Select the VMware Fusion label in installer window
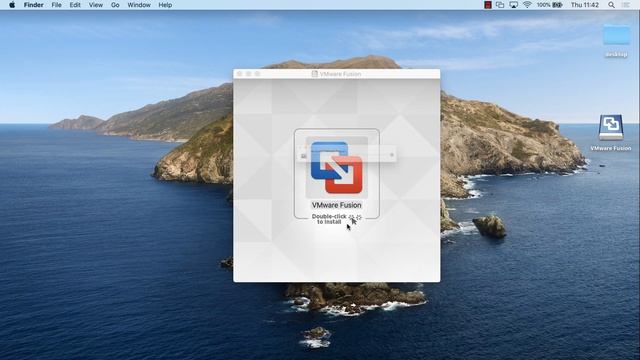 coord(336,205)
